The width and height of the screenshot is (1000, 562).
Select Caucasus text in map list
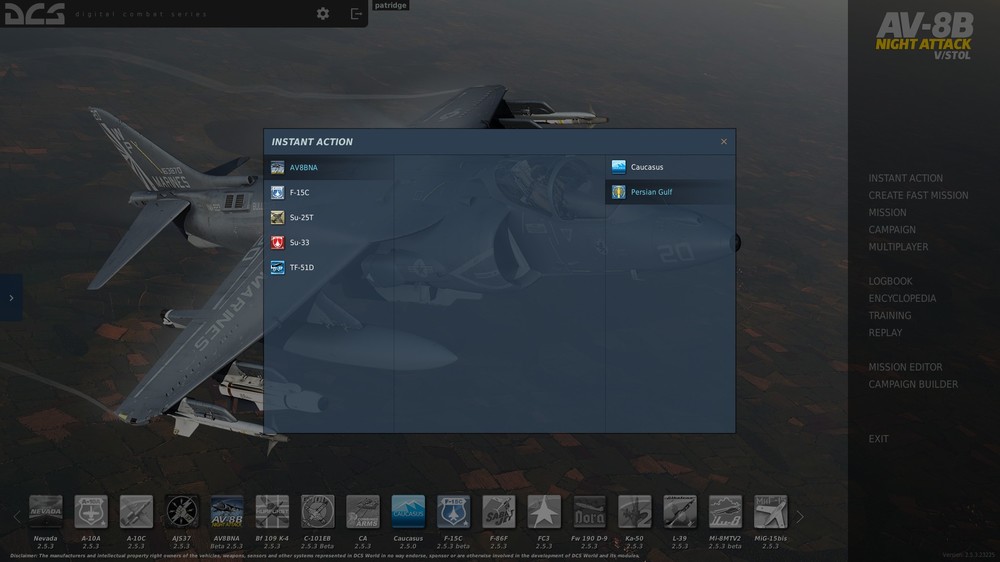click(647, 167)
